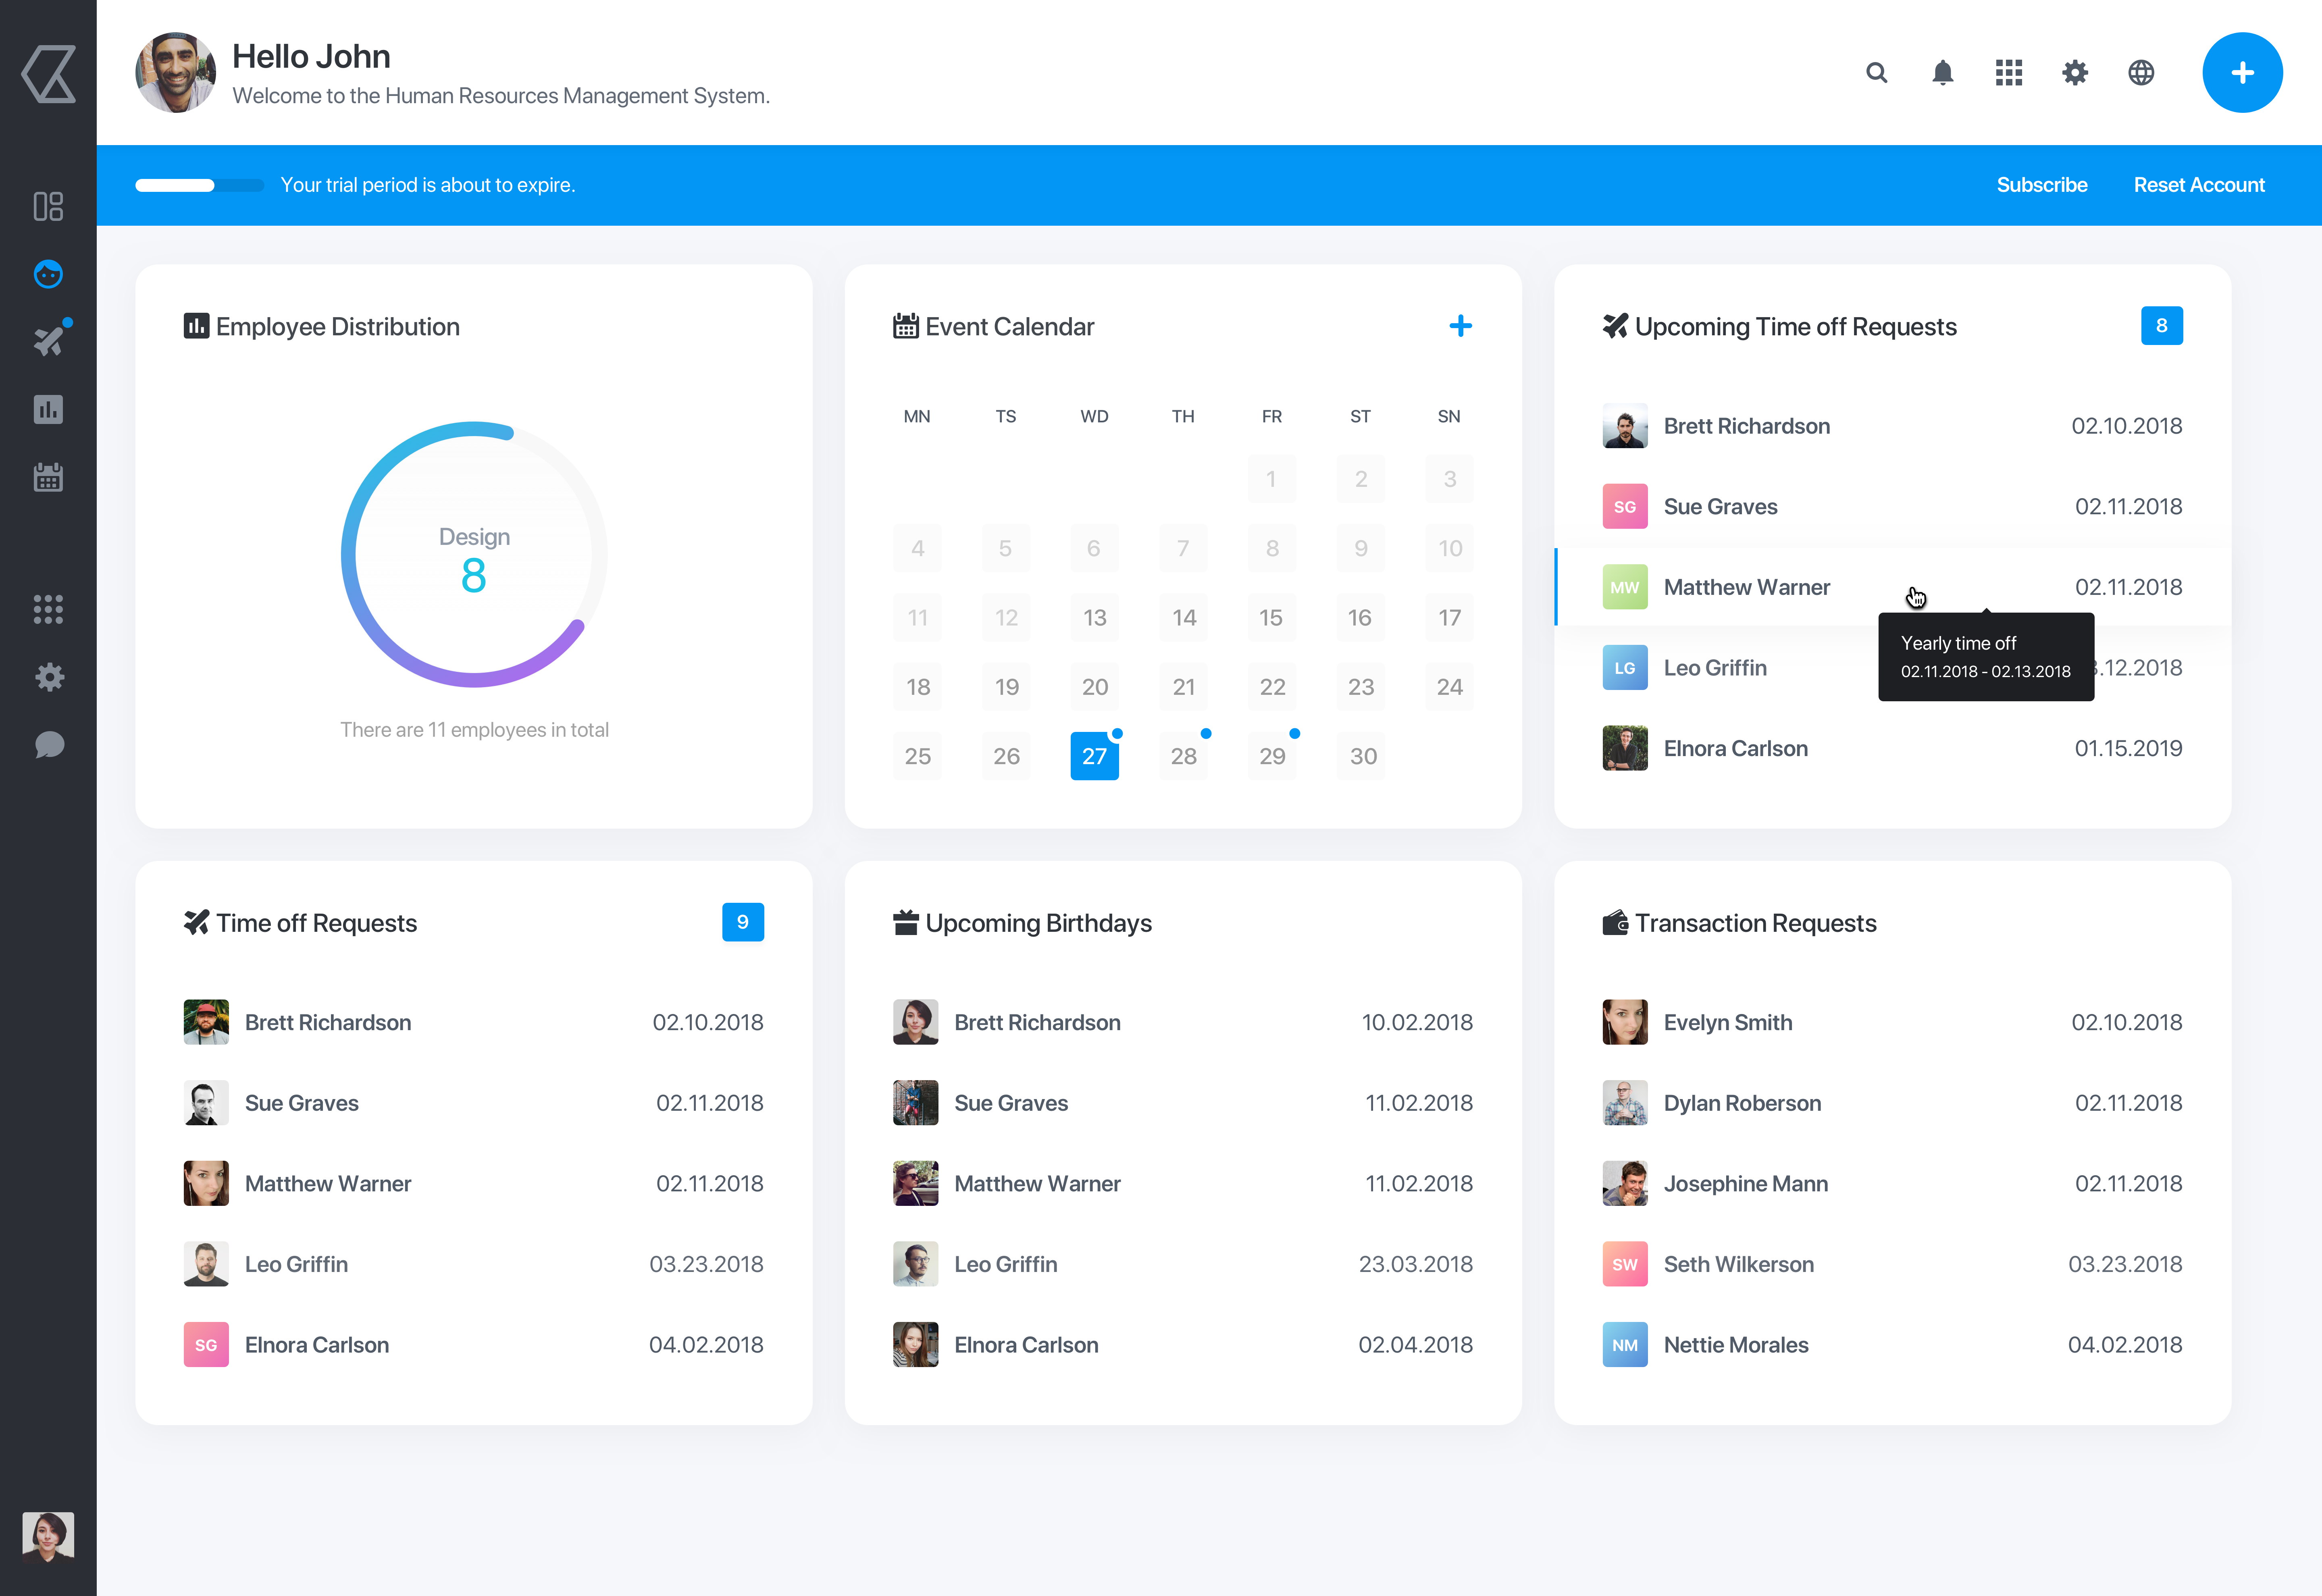Click the Subscribe link
The image size is (2322, 1596).
click(x=2041, y=185)
